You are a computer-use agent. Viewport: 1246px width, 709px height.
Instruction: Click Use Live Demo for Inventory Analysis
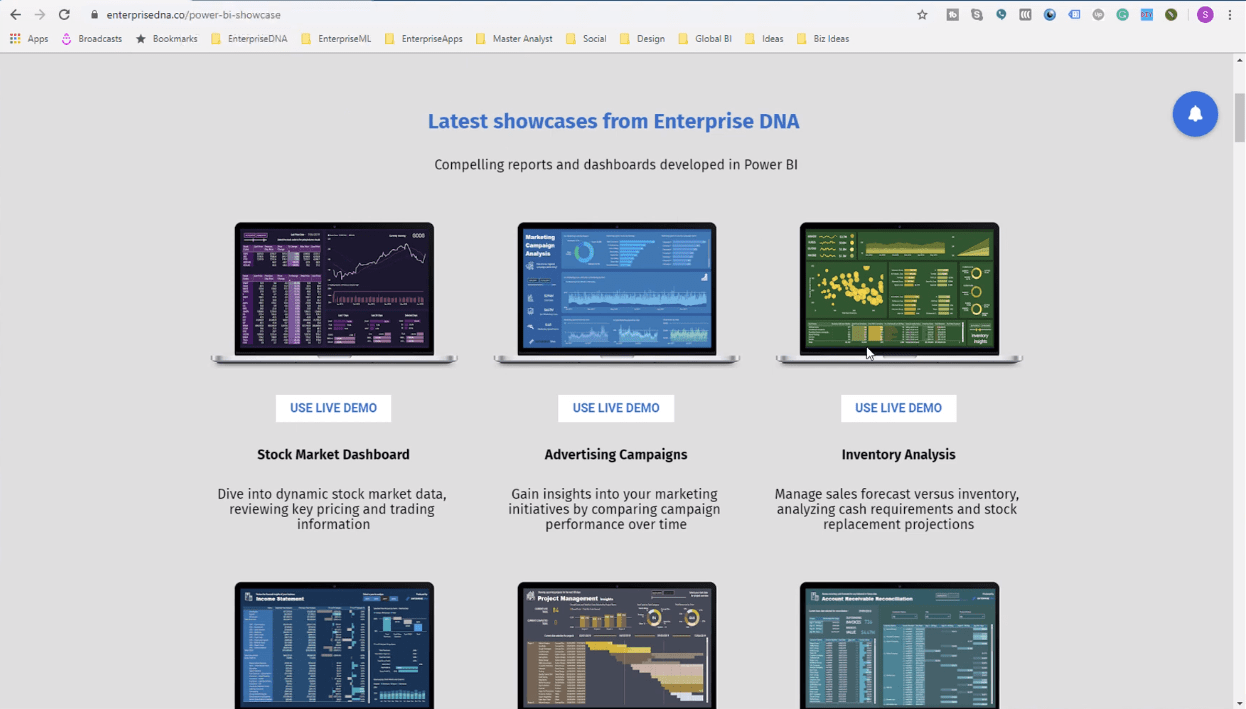point(898,408)
